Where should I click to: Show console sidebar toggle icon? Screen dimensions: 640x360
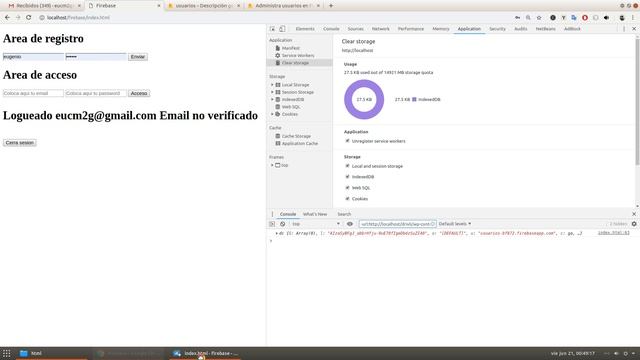pyautogui.click(x=272, y=224)
